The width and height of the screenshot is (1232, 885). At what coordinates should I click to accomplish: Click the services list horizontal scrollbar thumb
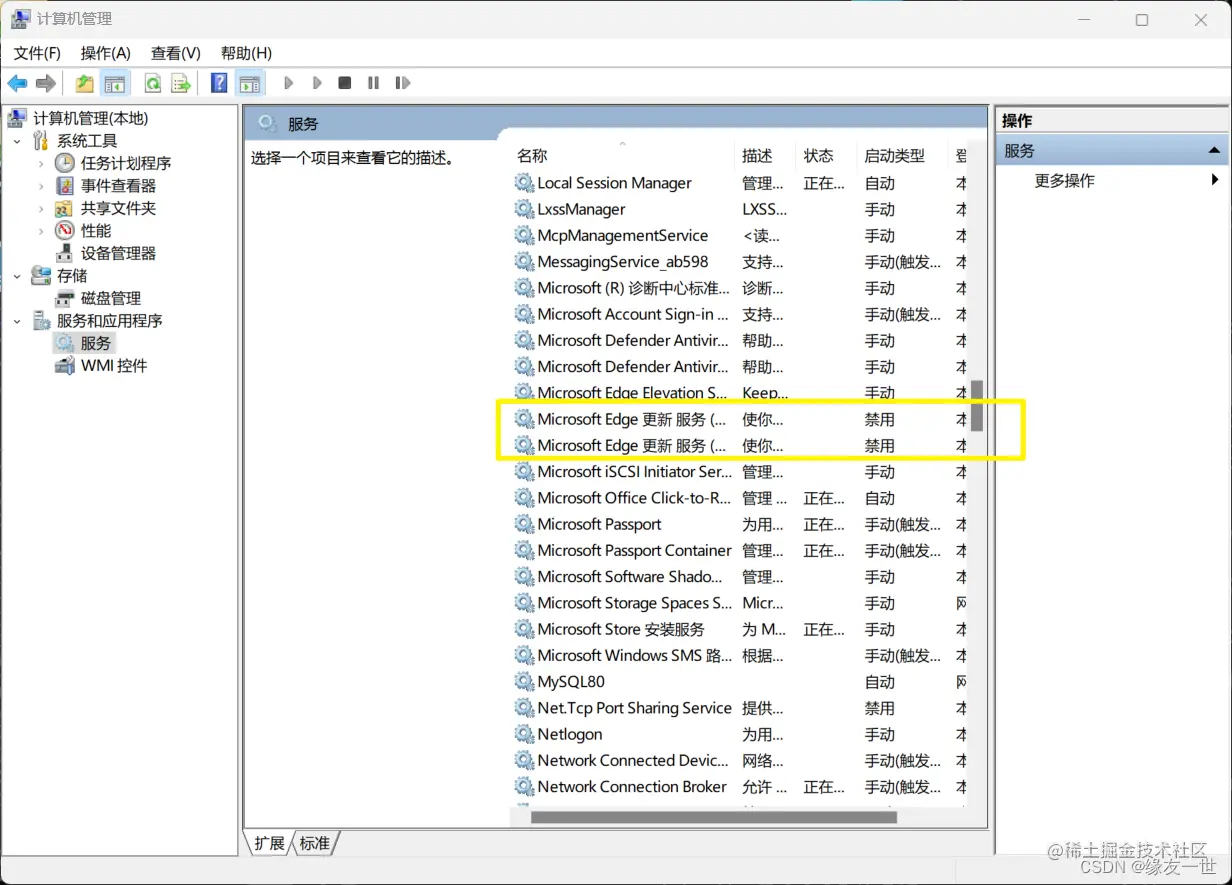(713, 817)
